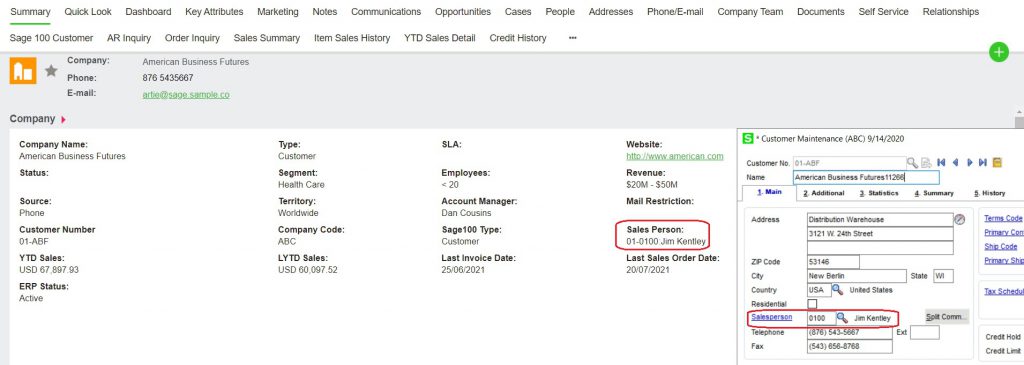Image resolution: width=1024 pixels, height=365 pixels.
Task: Switch to Self Service tab
Action: tap(883, 12)
